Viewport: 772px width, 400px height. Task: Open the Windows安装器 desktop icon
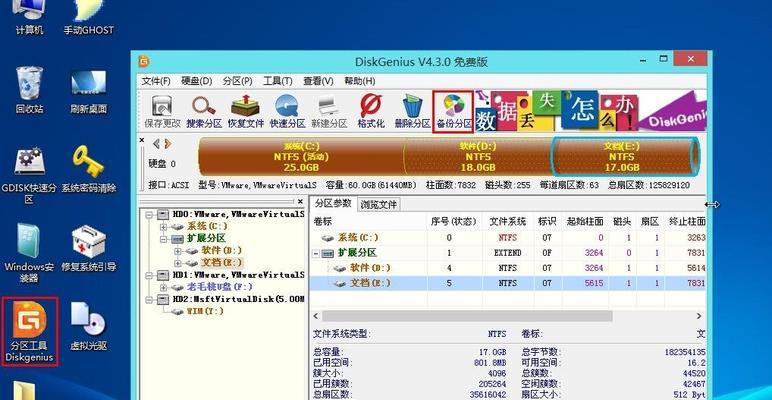[29, 253]
